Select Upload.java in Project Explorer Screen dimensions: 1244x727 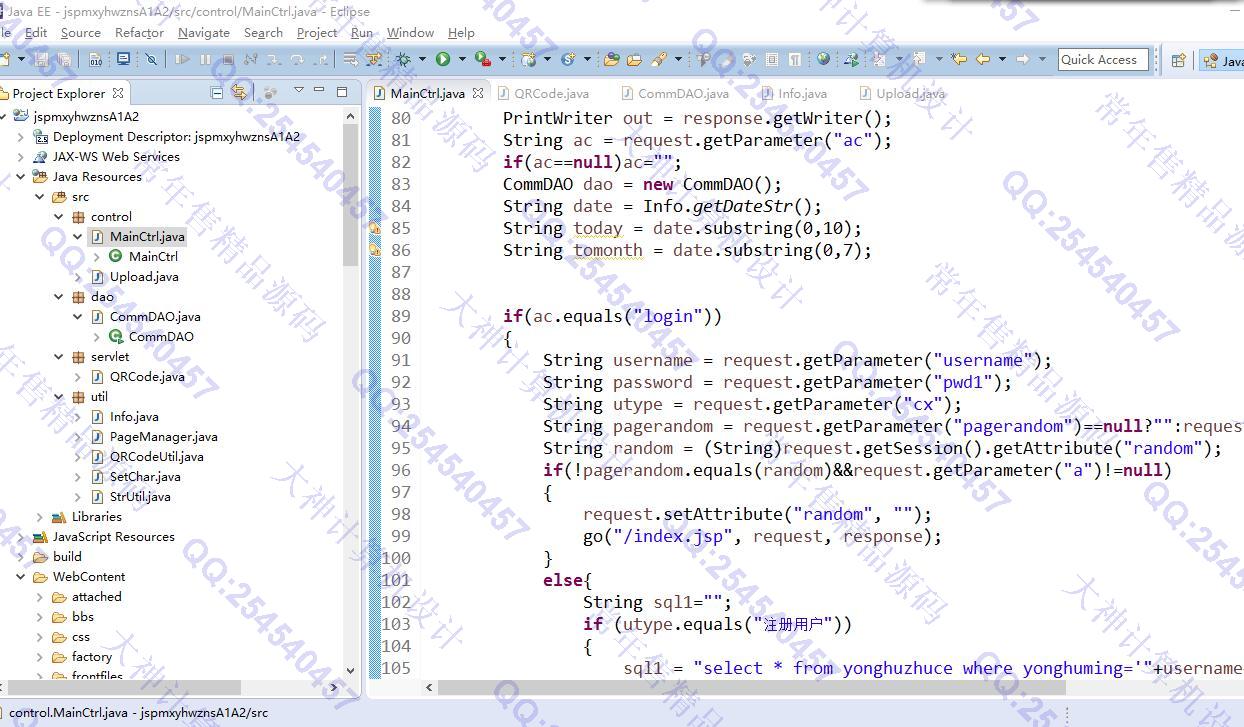click(x=144, y=277)
